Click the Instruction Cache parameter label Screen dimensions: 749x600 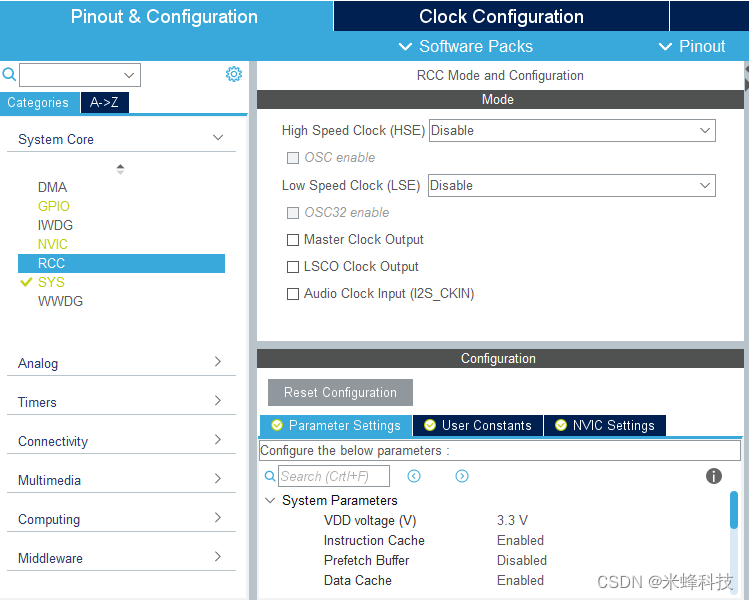click(374, 540)
